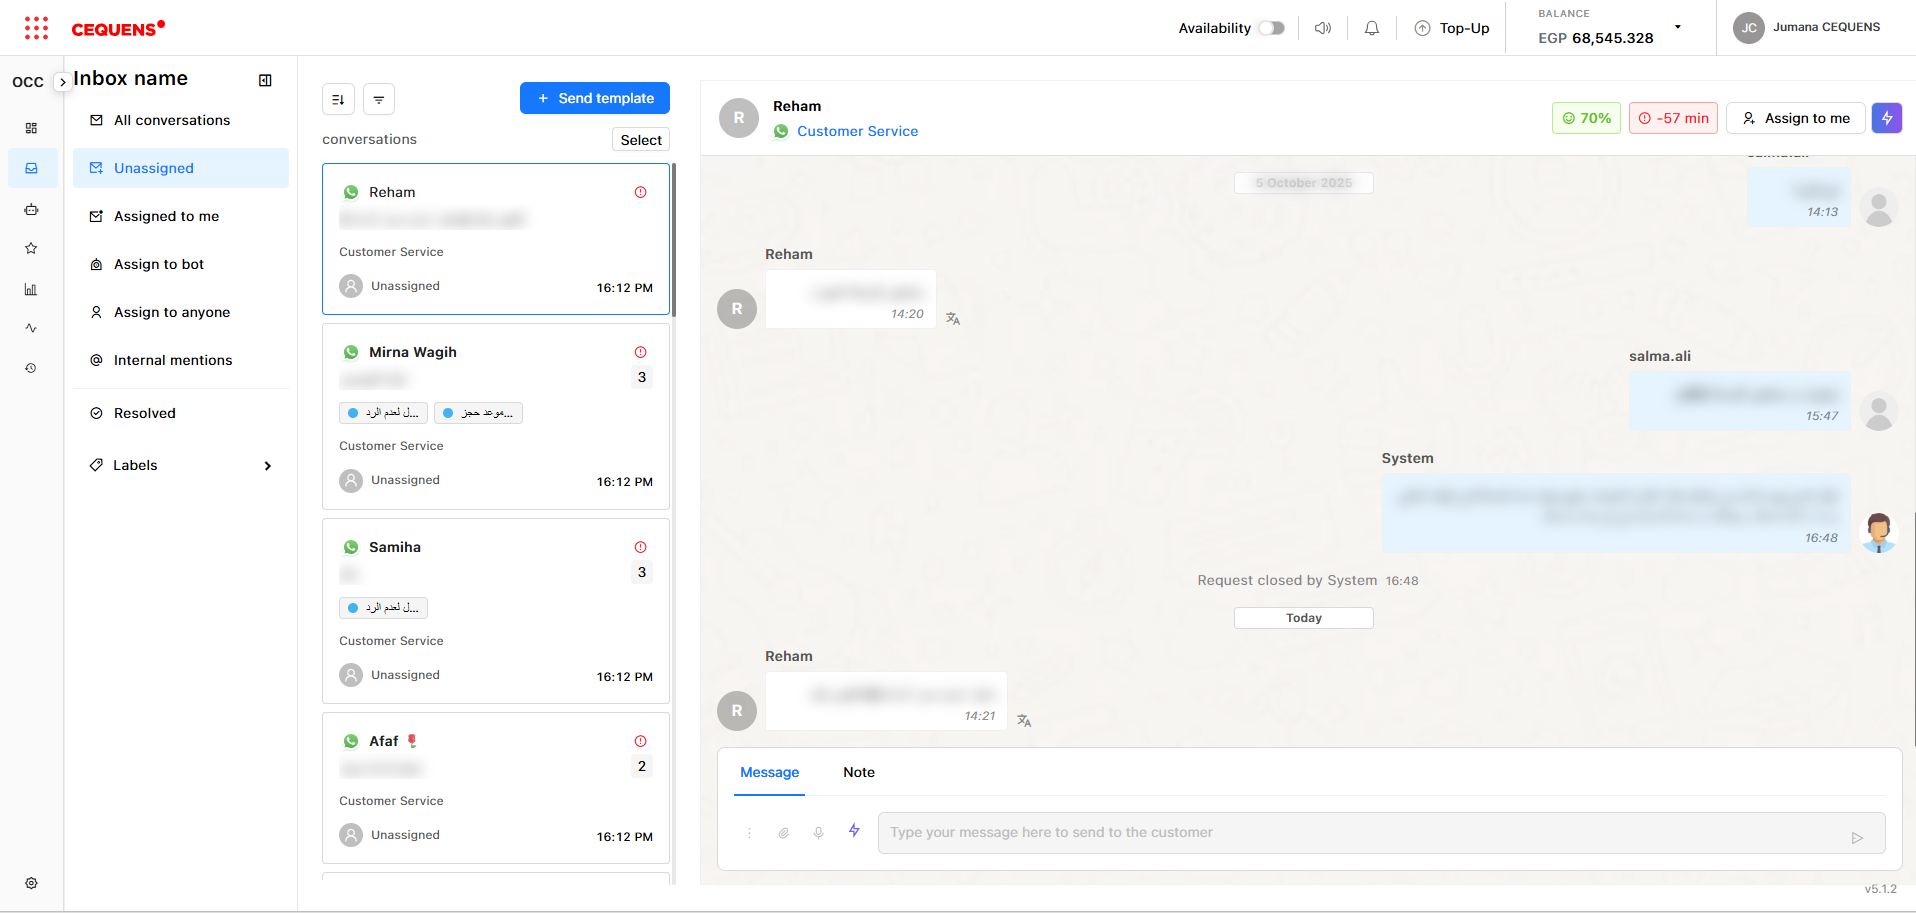Click the Jumana CEQUENS account name
The height and width of the screenshot is (913, 1916).
pos(1826,27)
